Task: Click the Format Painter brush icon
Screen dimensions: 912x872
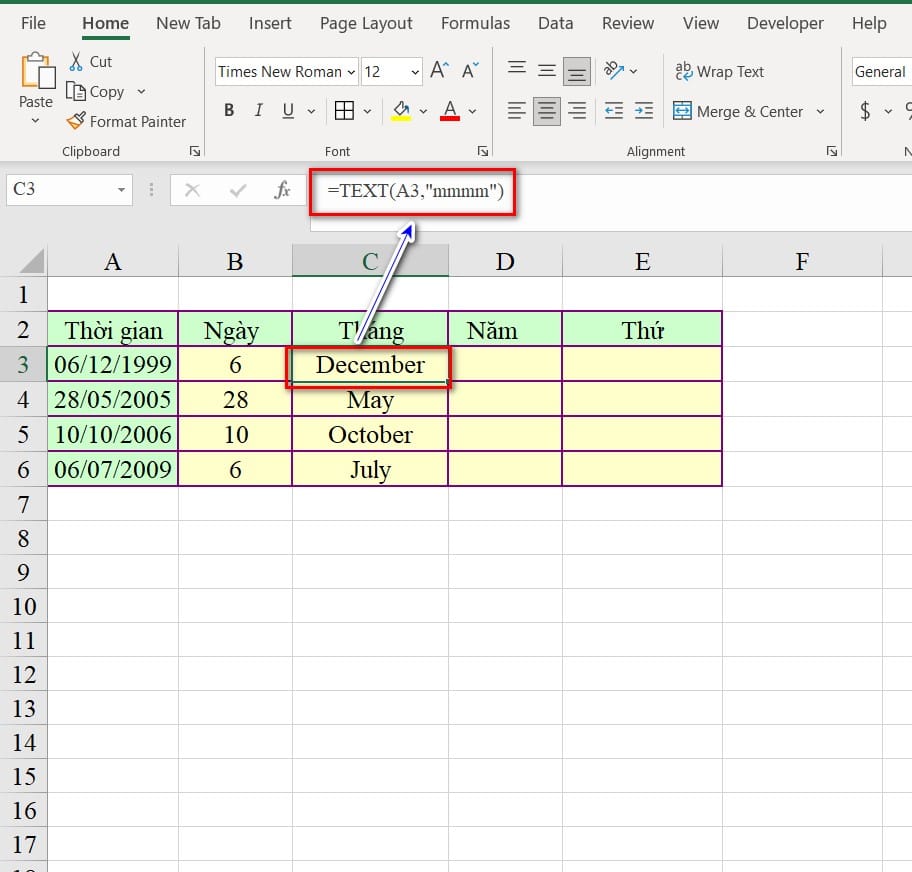Action: click(x=76, y=121)
